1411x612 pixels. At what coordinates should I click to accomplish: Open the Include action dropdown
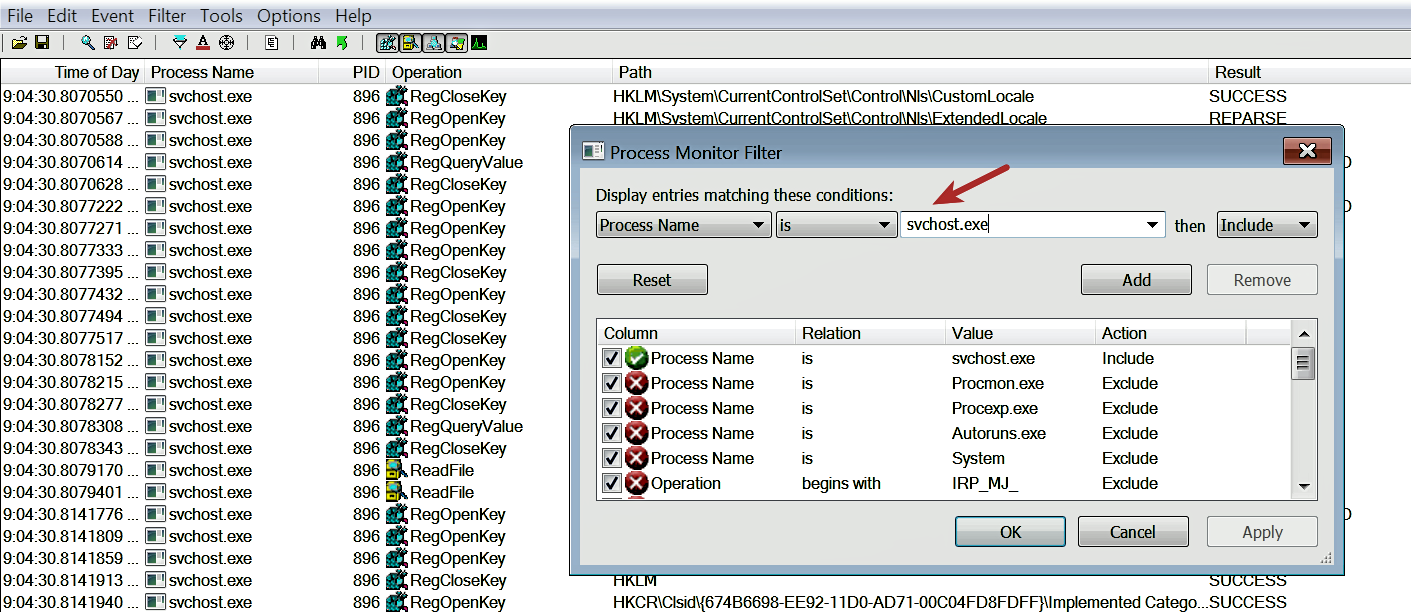coord(1267,225)
